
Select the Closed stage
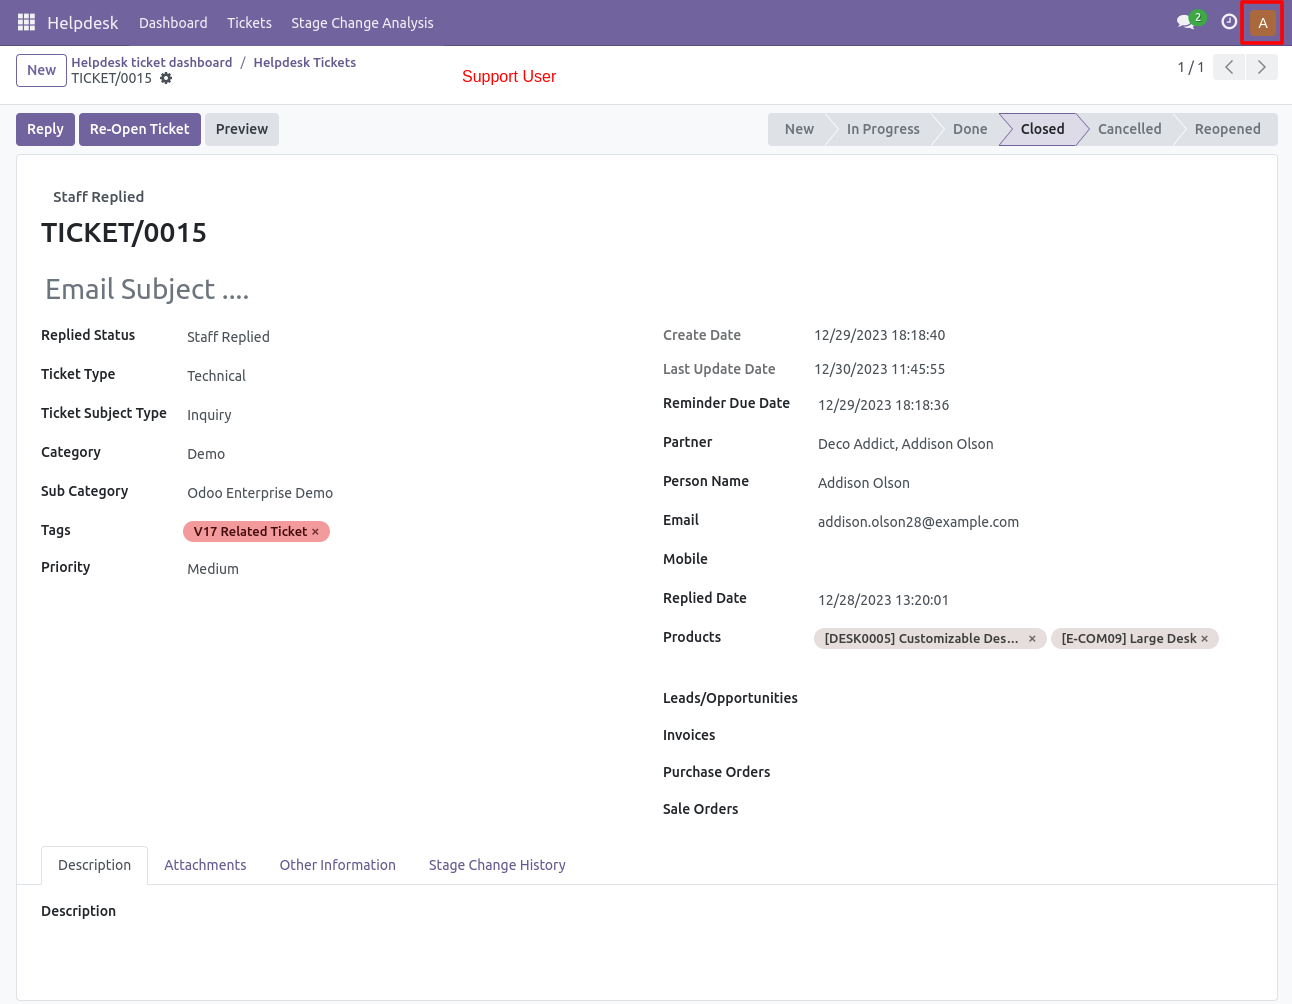pos(1042,129)
